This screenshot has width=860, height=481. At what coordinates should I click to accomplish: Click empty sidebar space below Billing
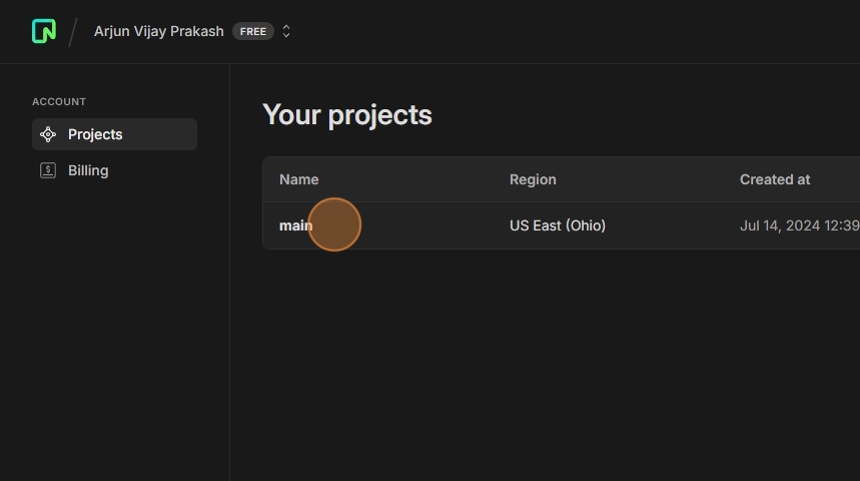114,330
